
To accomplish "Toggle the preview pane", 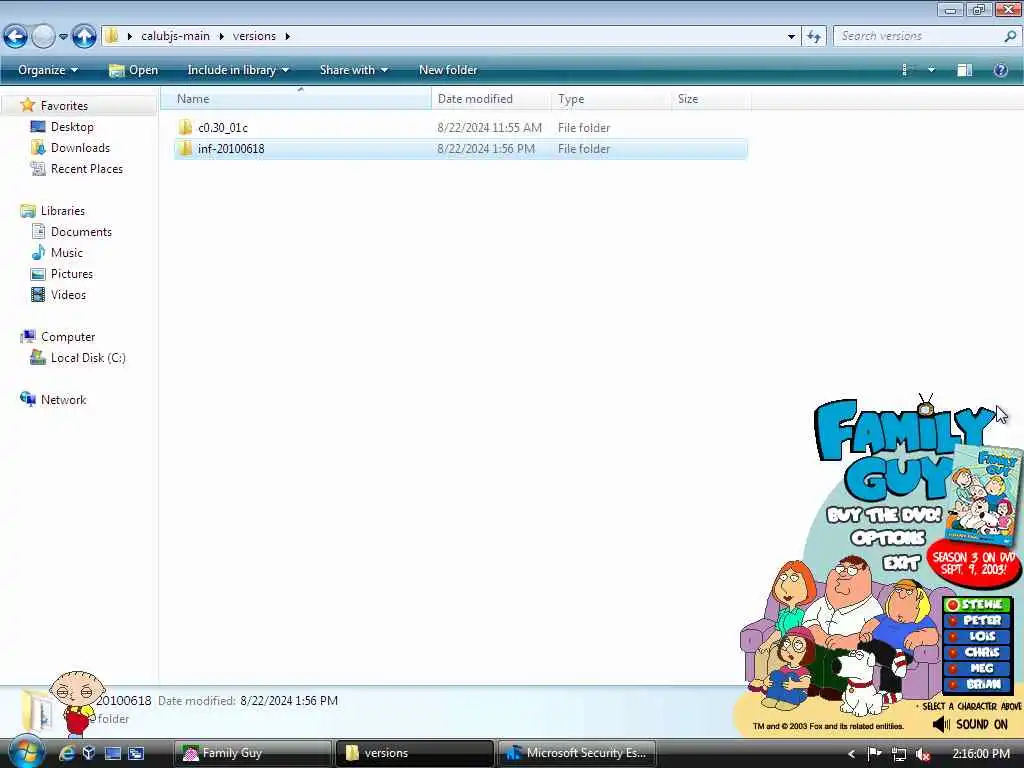I will tap(965, 70).
